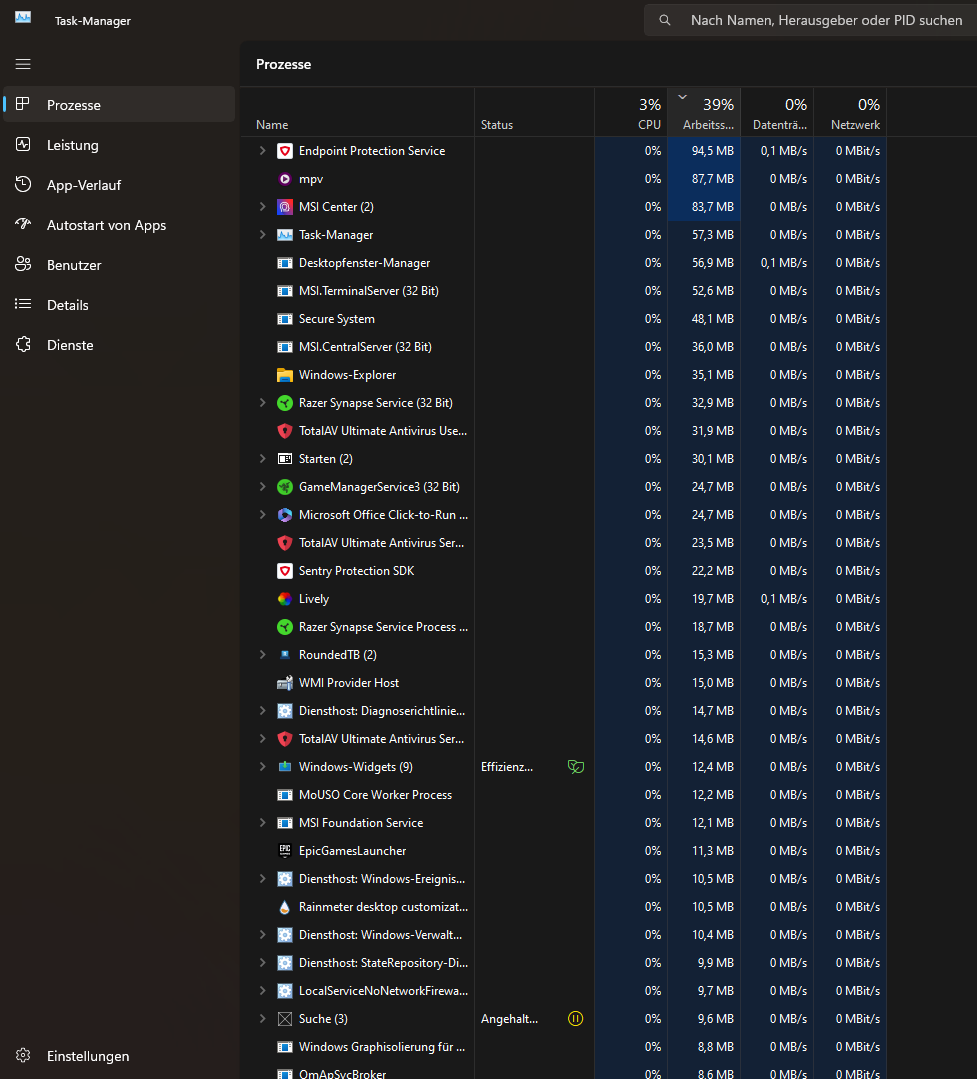Select MSI.TerminalServer (32 Bit) row
The height and width of the screenshot is (1079, 977).
563,290
